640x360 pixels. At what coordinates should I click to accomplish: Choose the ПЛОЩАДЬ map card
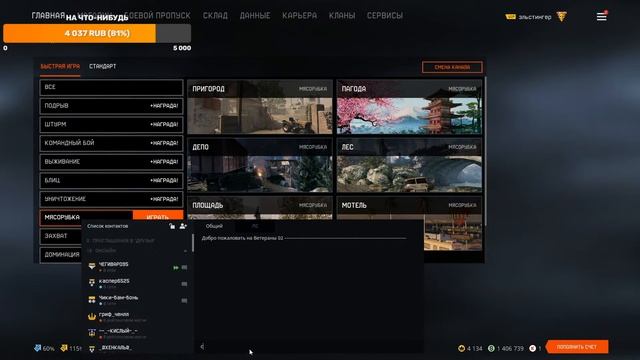260,208
